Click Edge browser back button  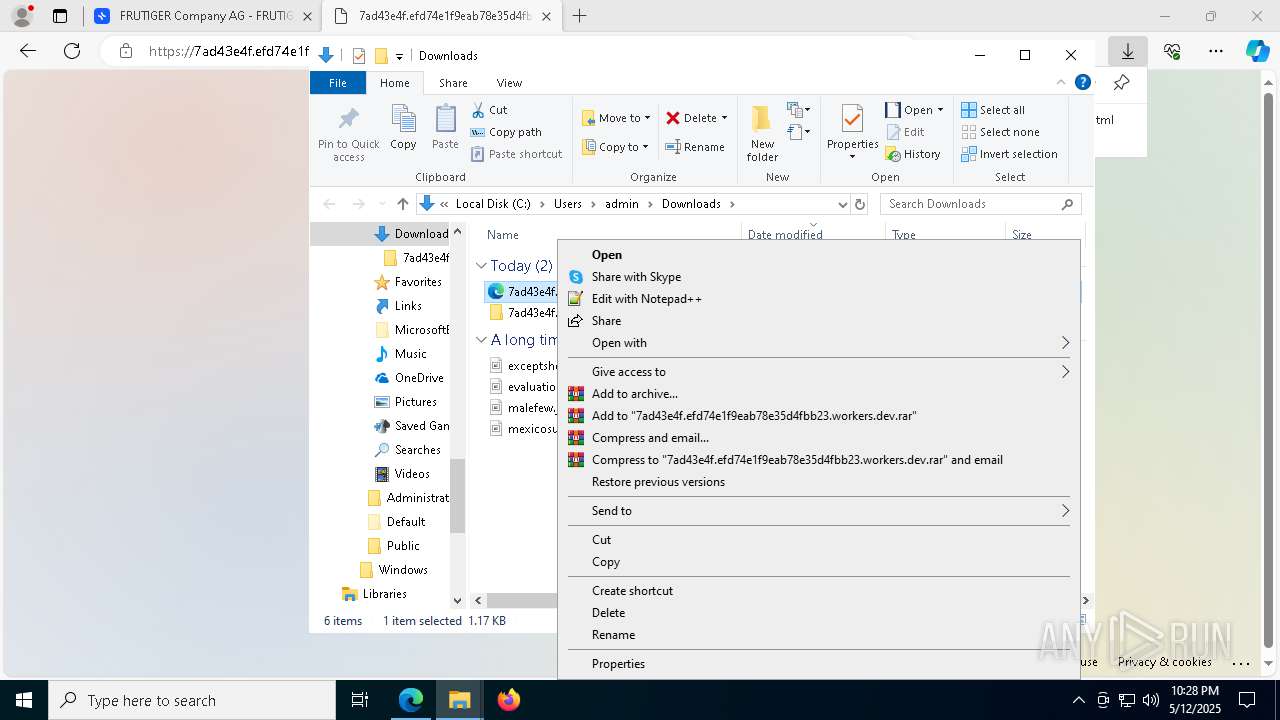pyautogui.click(x=28, y=51)
